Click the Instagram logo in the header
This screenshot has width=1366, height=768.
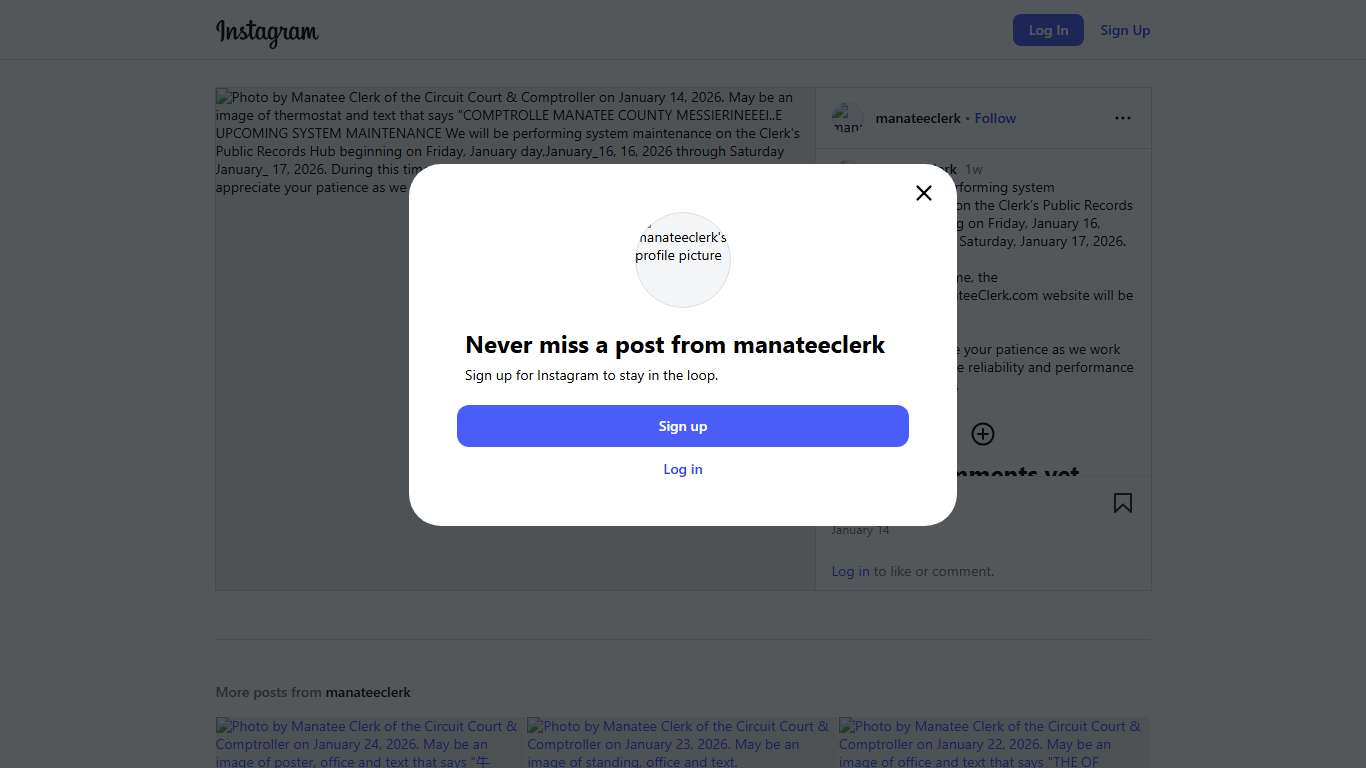[267, 32]
